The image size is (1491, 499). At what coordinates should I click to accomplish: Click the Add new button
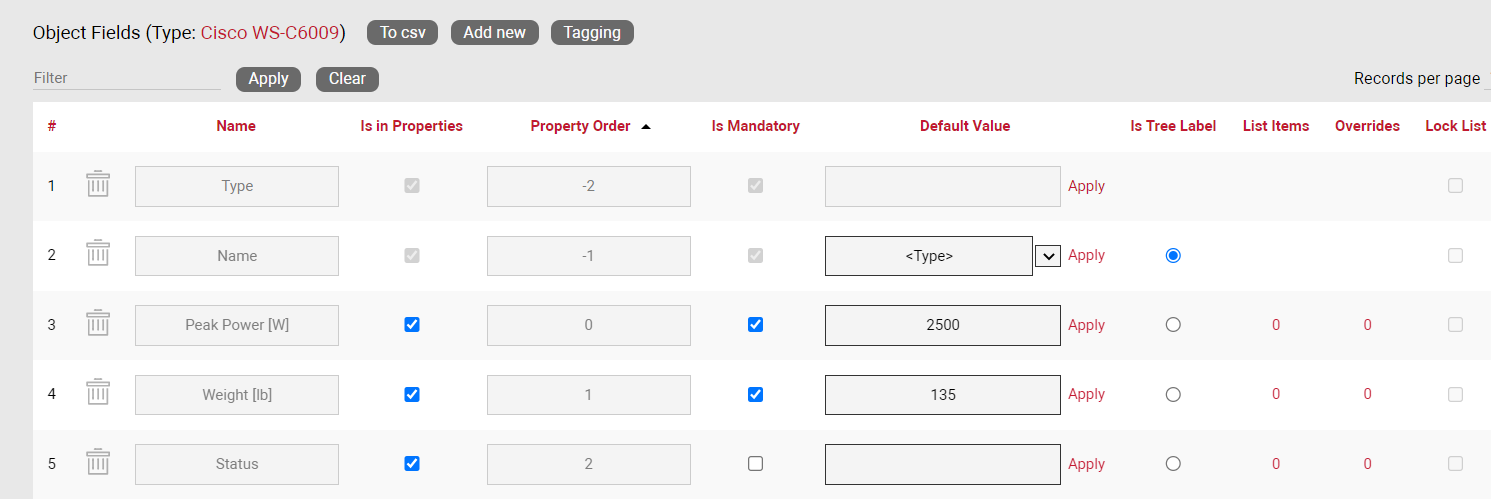[494, 33]
